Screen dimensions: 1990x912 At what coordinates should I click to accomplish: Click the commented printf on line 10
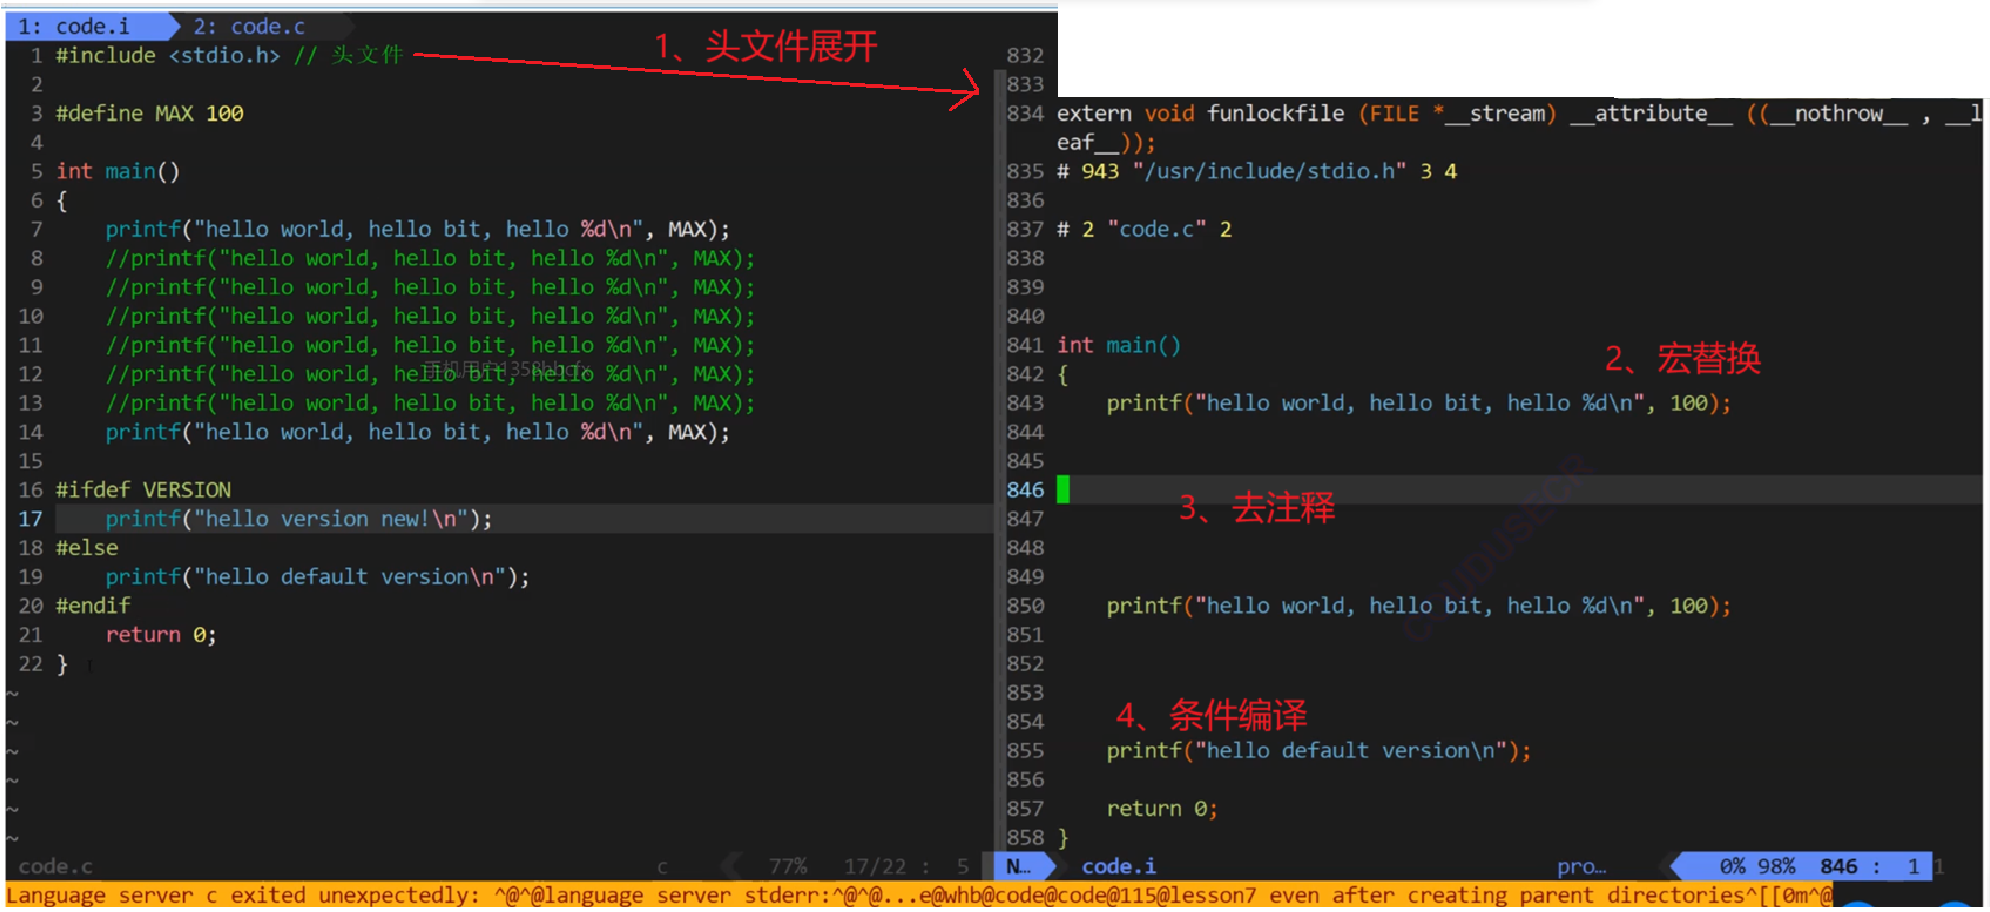click(x=431, y=316)
